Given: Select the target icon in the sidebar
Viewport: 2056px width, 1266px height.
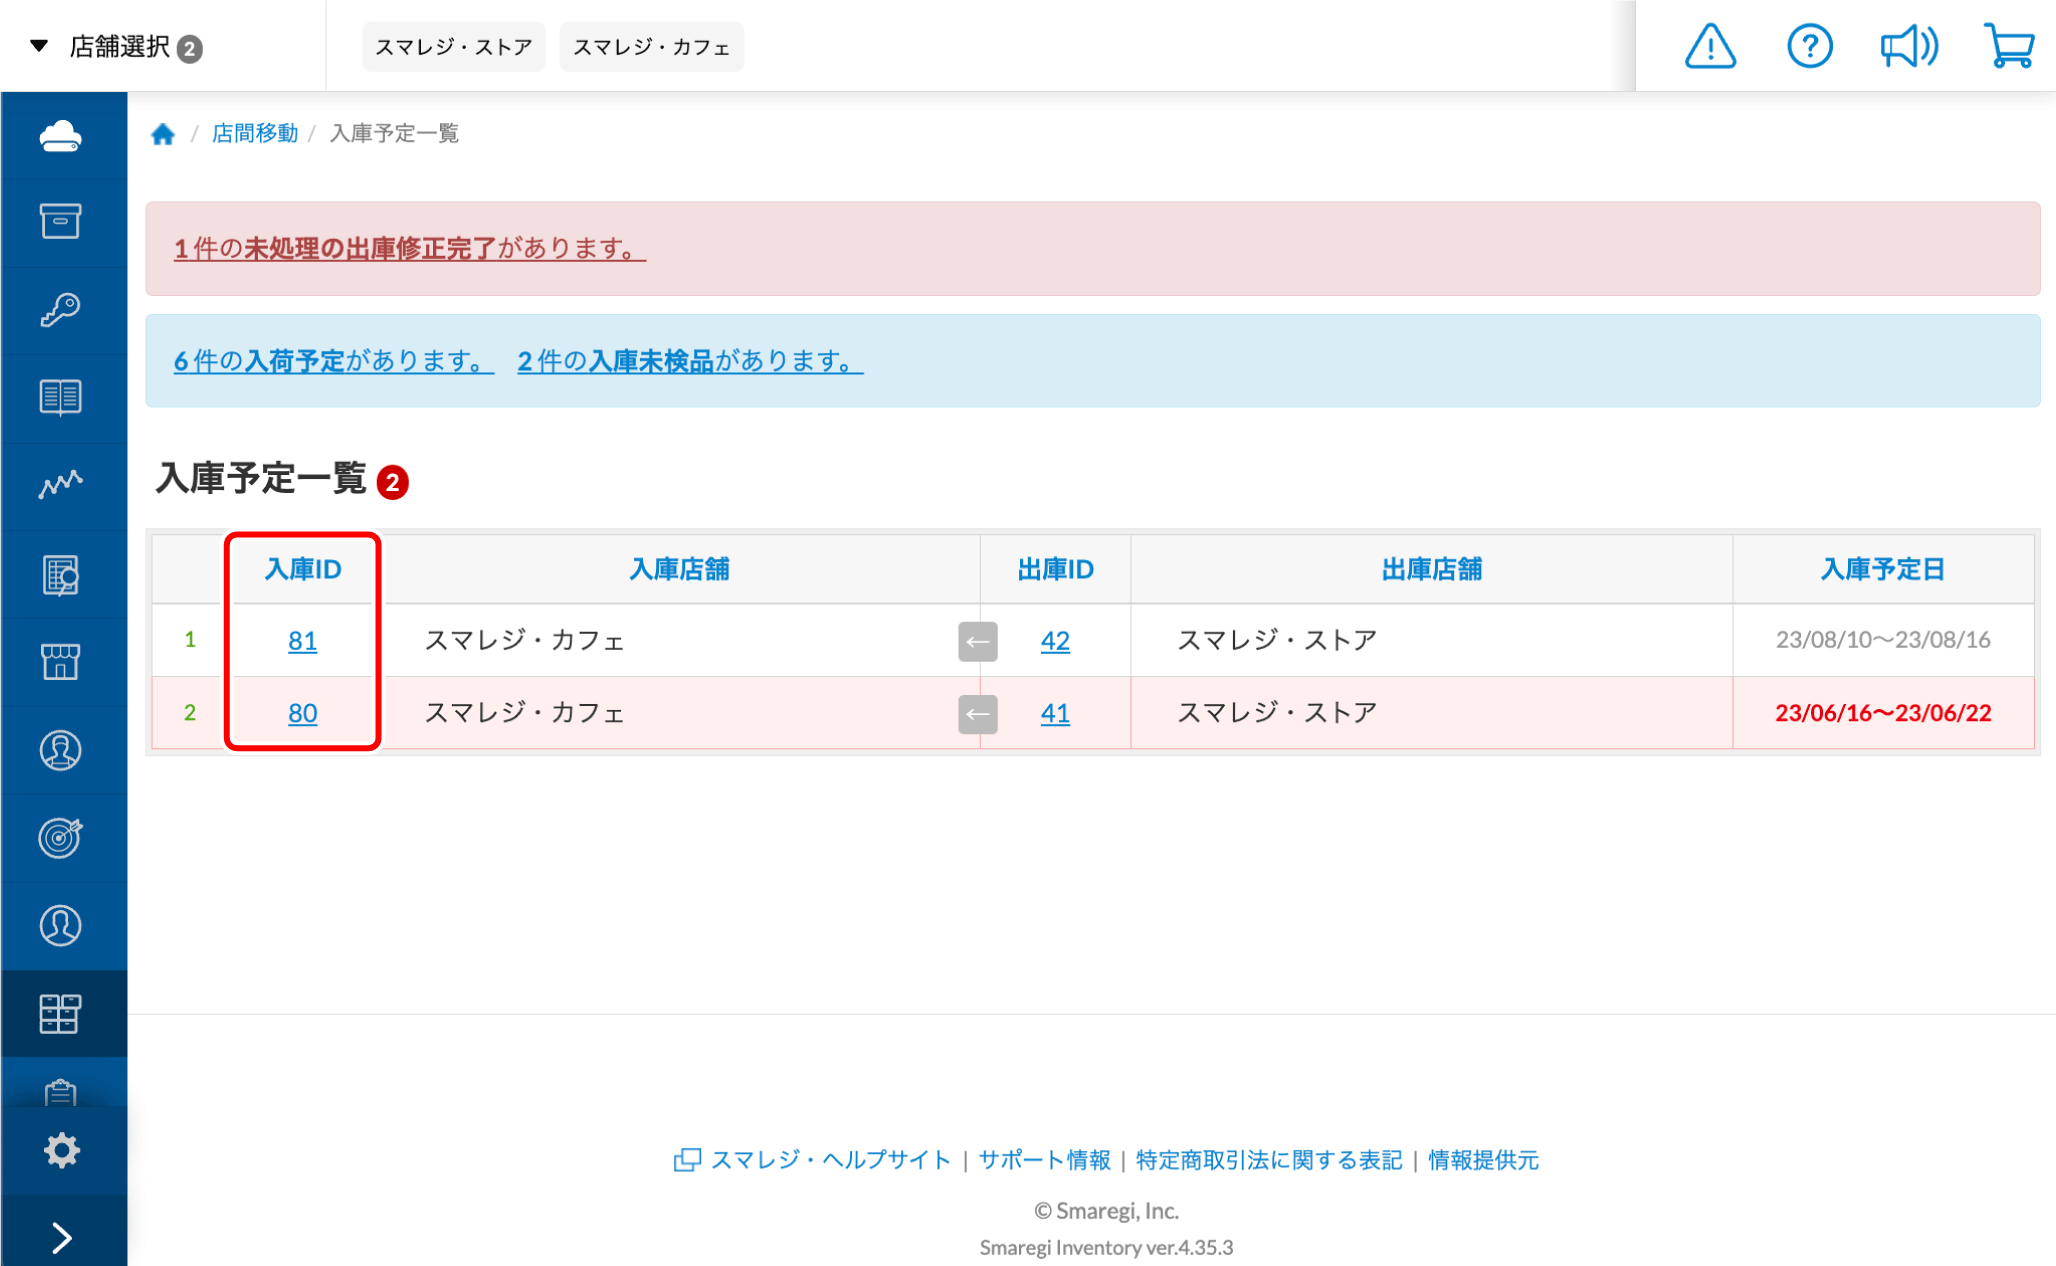Looking at the screenshot, I should click(62, 838).
